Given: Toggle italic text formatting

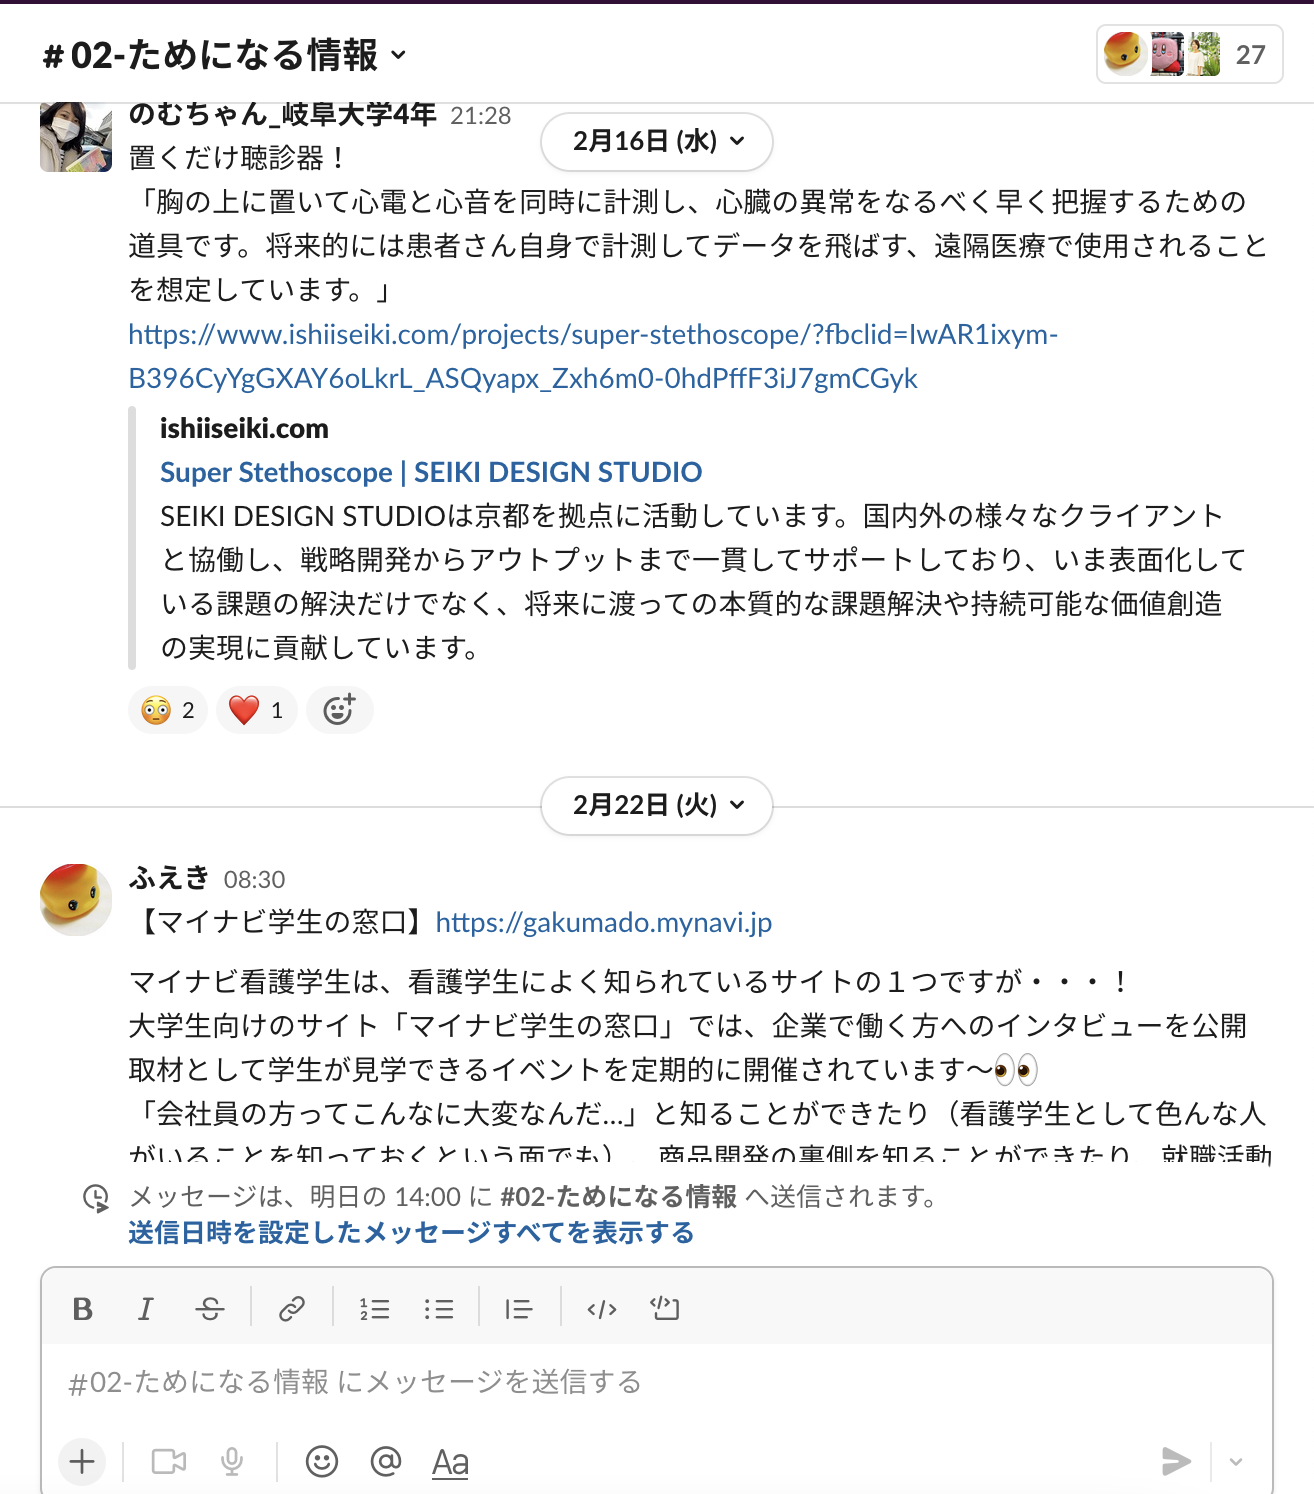Looking at the screenshot, I should click(x=146, y=1309).
